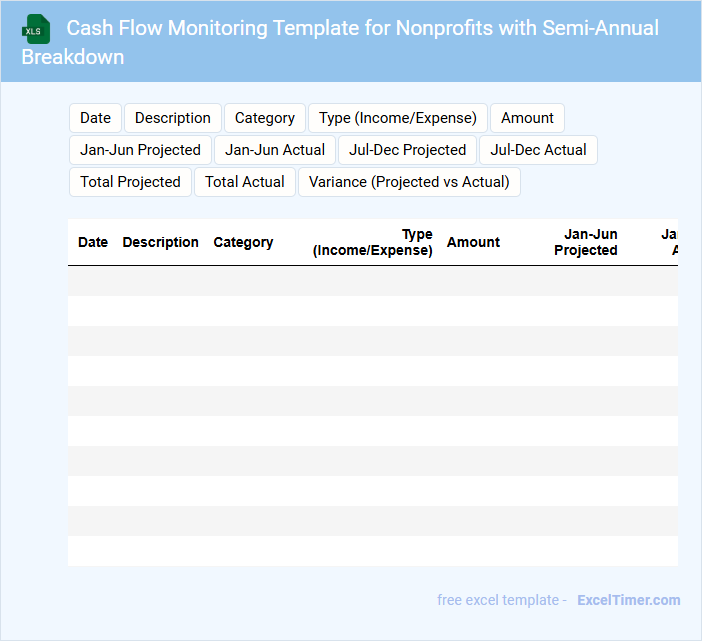Click the Jan-Jun Projected column header
This screenshot has height=641, width=702.
(x=585, y=242)
